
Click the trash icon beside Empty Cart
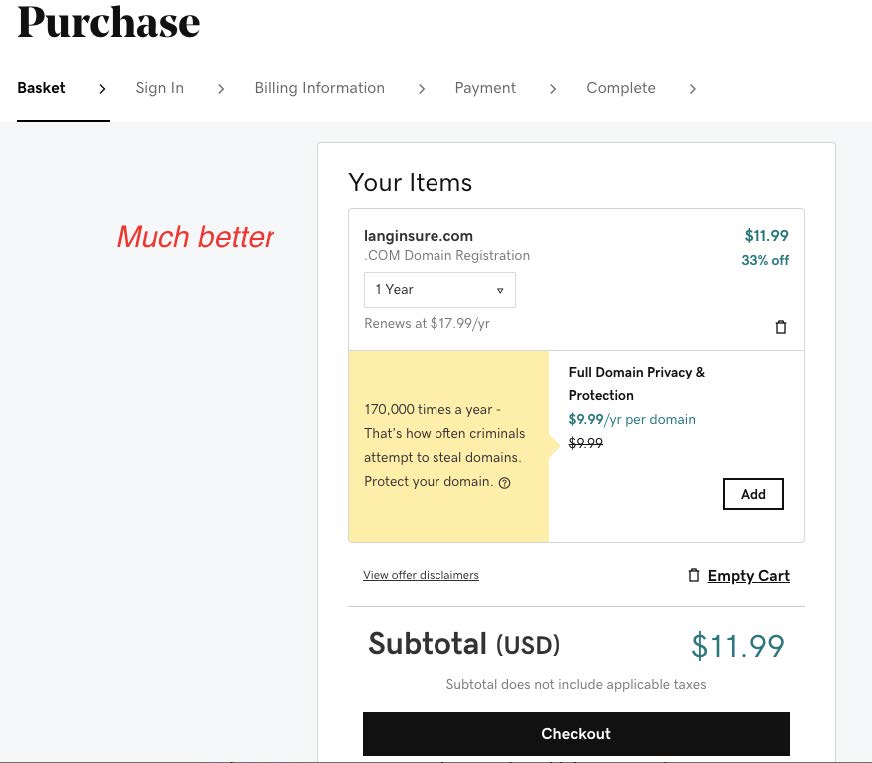[694, 576]
